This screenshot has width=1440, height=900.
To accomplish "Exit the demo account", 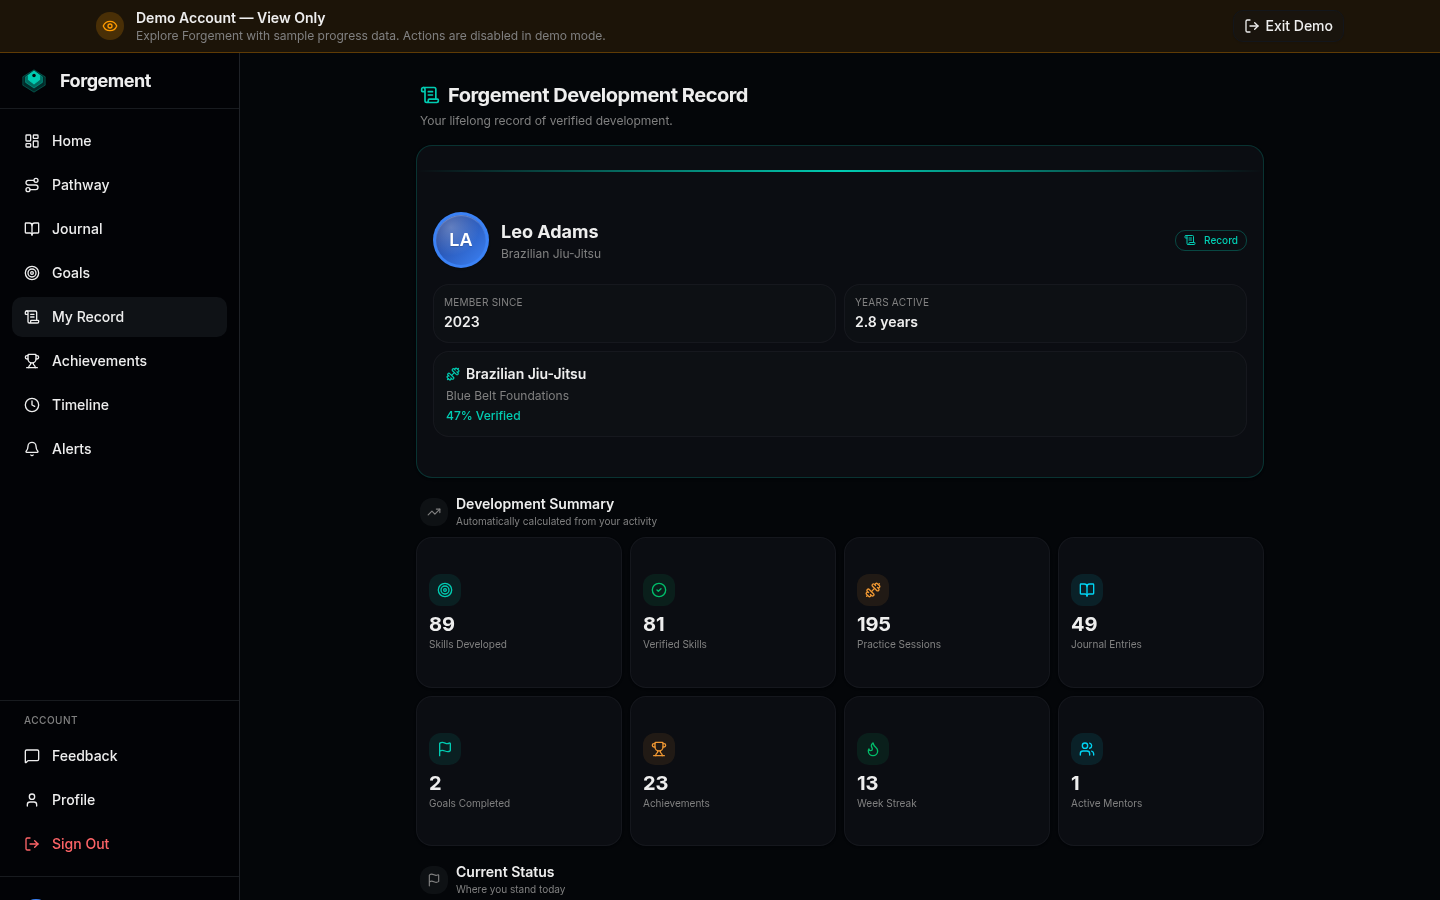I will pyautogui.click(x=1288, y=26).
